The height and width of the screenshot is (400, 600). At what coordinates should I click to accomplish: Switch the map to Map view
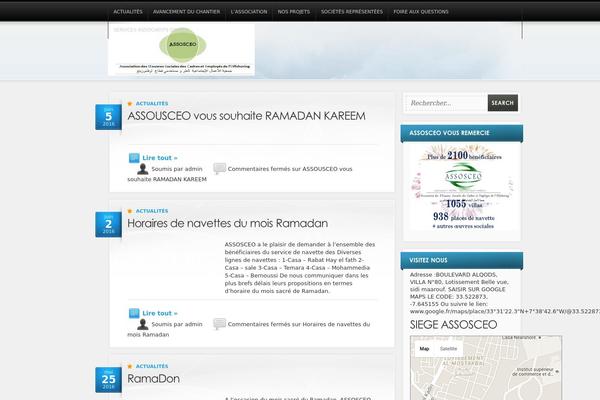(x=424, y=349)
